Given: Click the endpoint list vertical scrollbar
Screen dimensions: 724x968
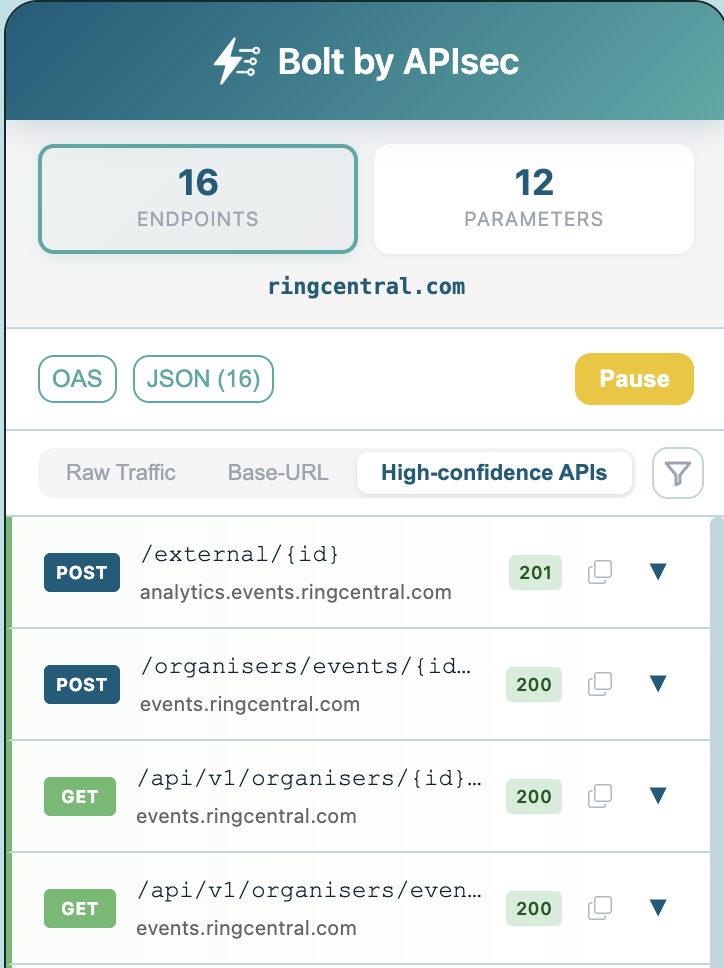Looking at the screenshot, I should pyautogui.click(x=717, y=741).
